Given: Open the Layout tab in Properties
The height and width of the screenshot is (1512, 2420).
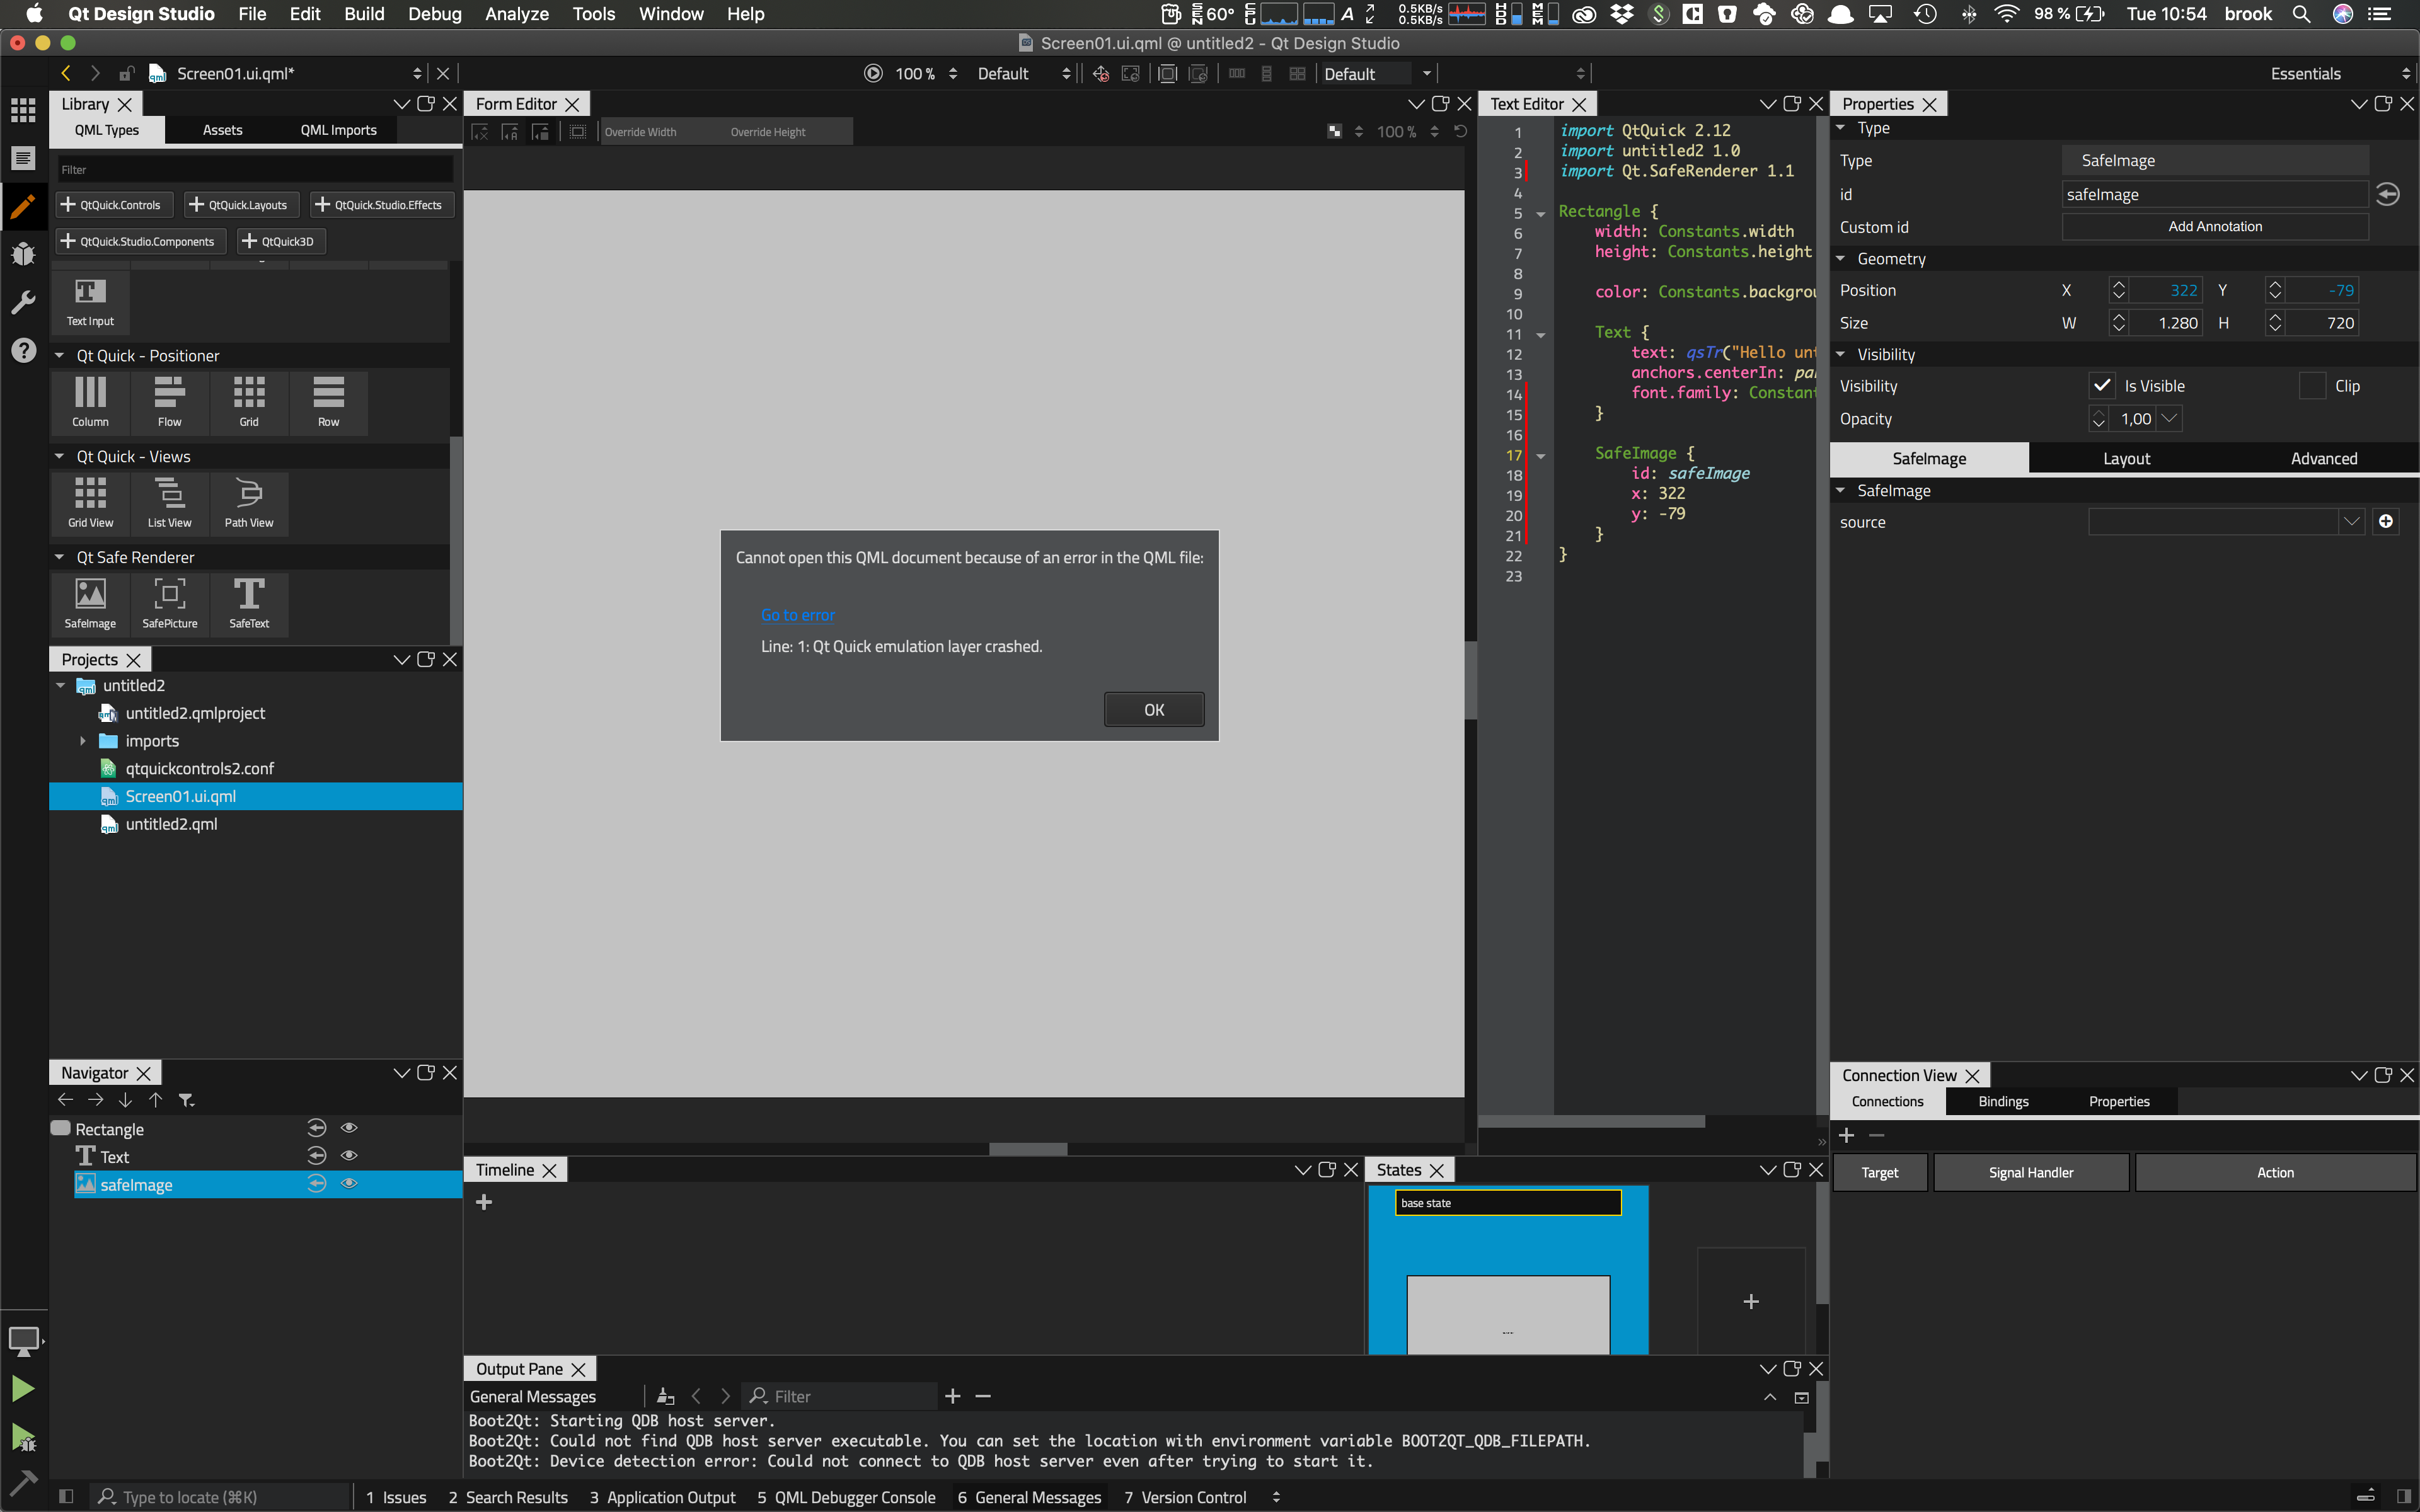Looking at the screenshot, I should click(x=2126, y=458).
